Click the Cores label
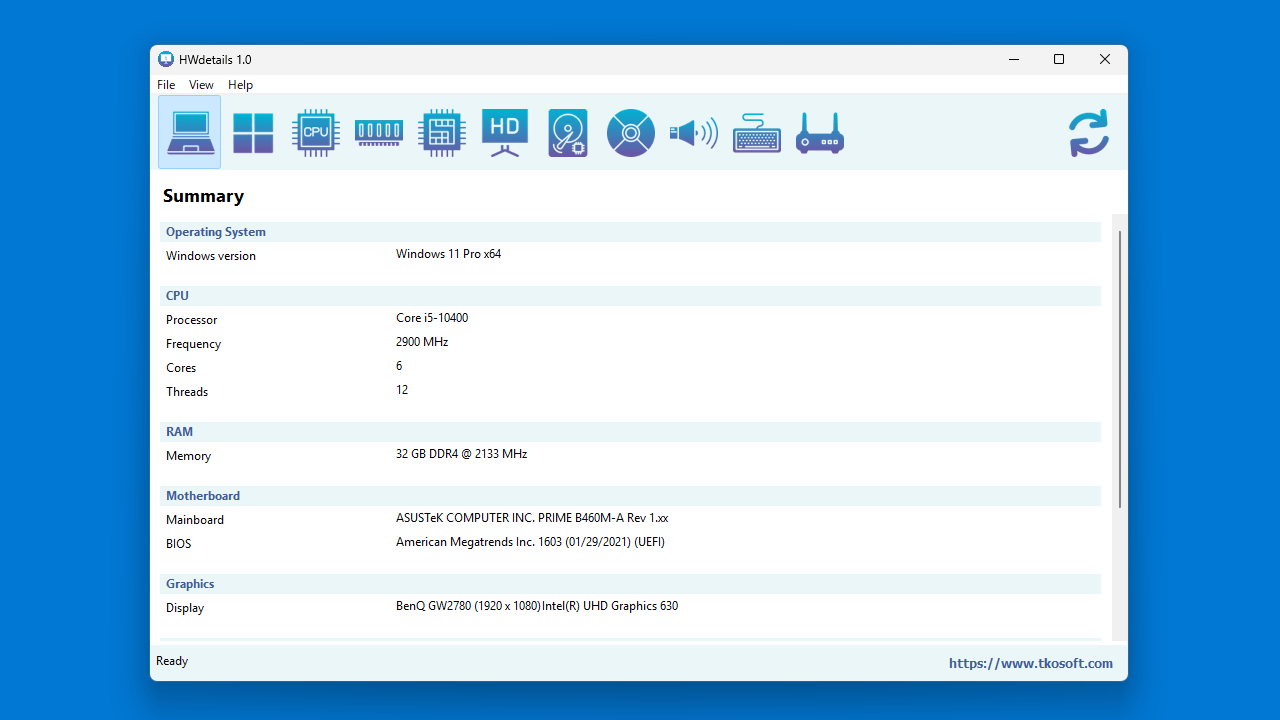This screenshot has width=1280, height=720. click(181, 368)
